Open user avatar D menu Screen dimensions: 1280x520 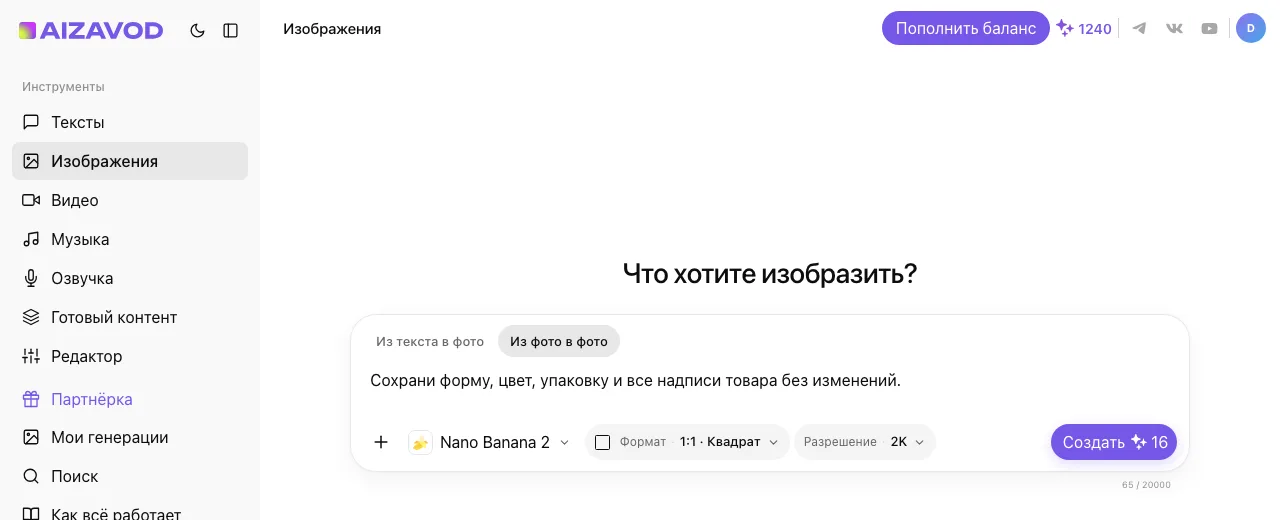1251,28
